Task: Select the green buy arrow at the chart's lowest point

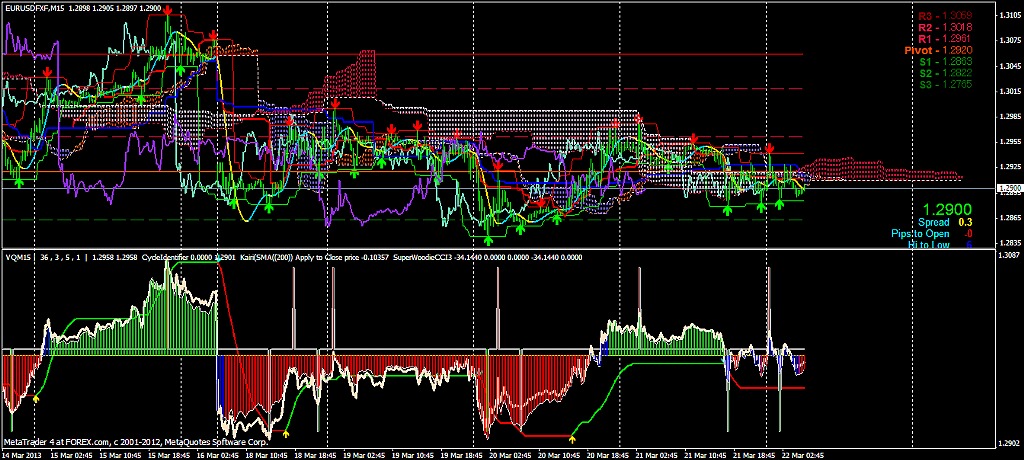Action: point(488,239)
